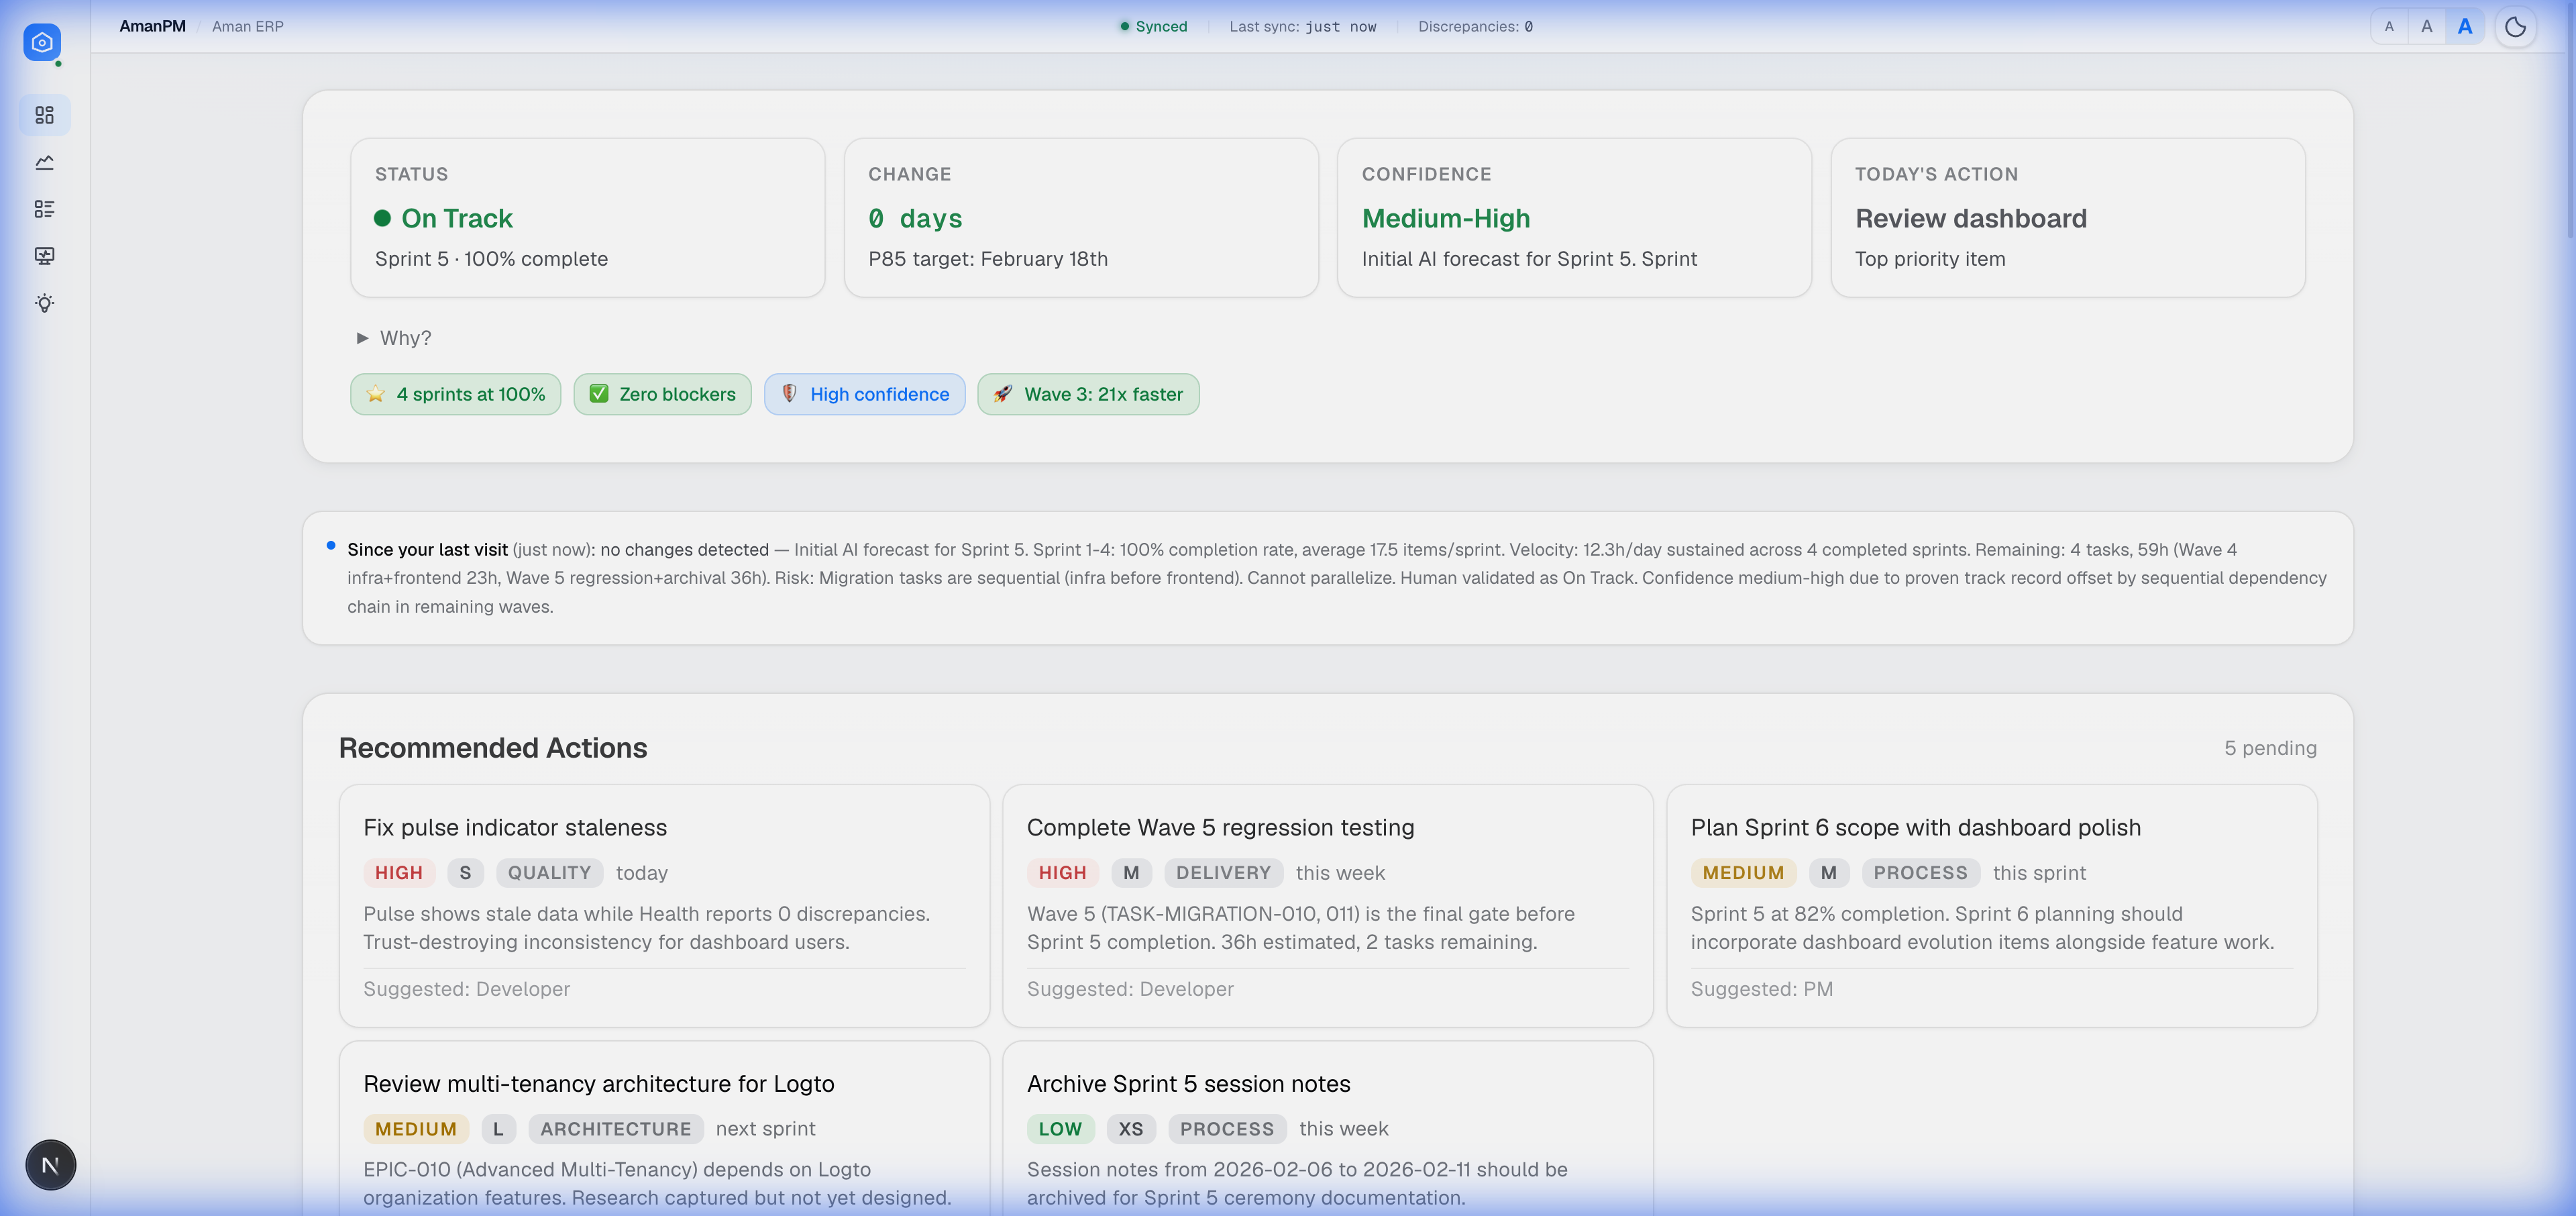The image size is (2576, 1216).
Task: Click the AmanPM hexagon logo icon
Action: point(42,43)
